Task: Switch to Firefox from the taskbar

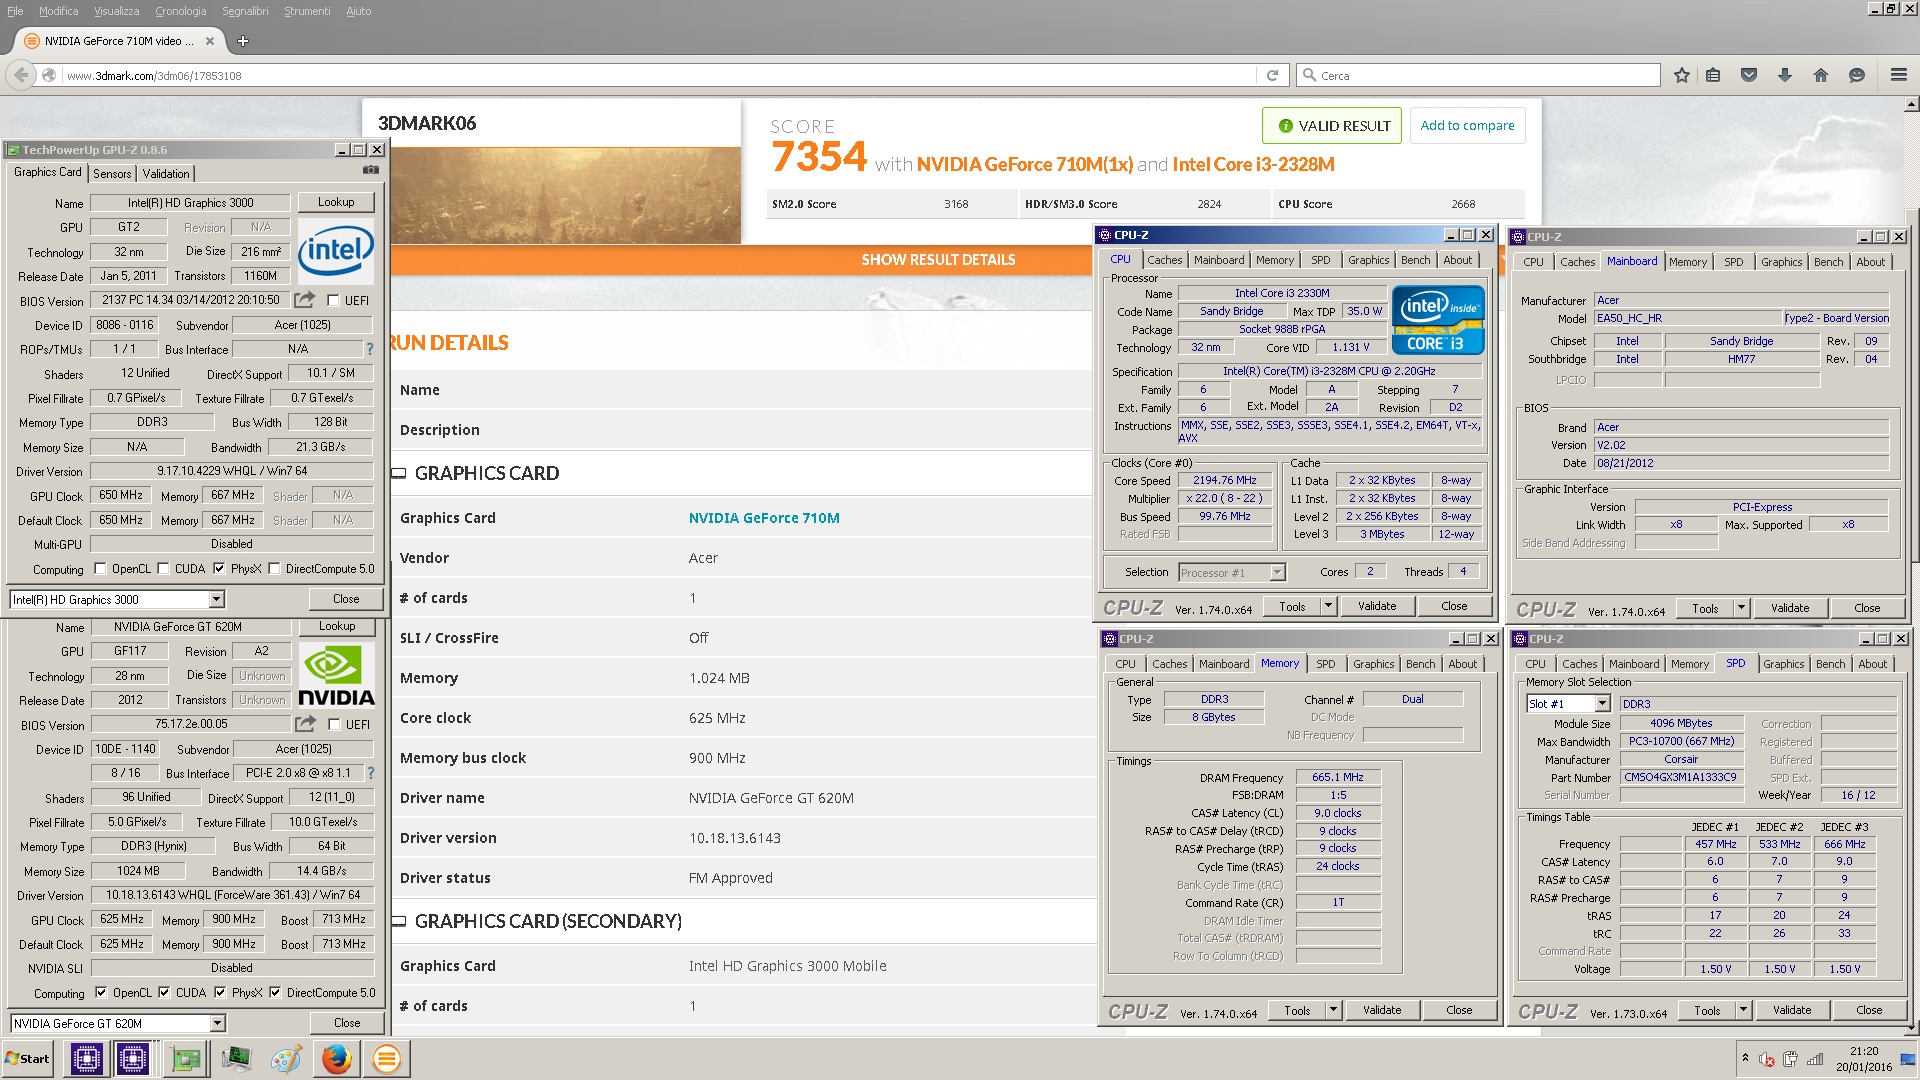Action: point(336,1058)
